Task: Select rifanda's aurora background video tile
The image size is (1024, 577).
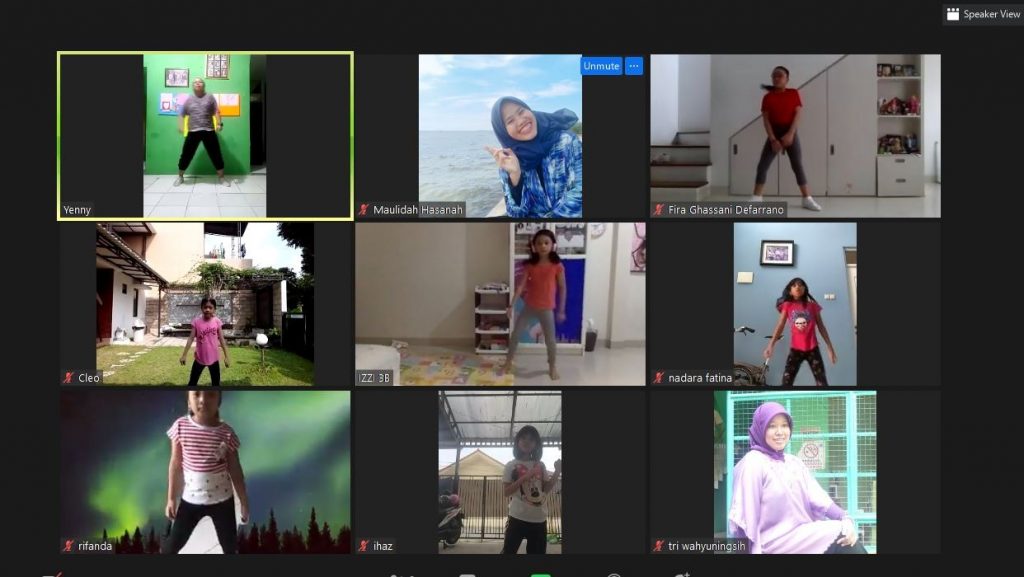Action: [x=205, y=468]
